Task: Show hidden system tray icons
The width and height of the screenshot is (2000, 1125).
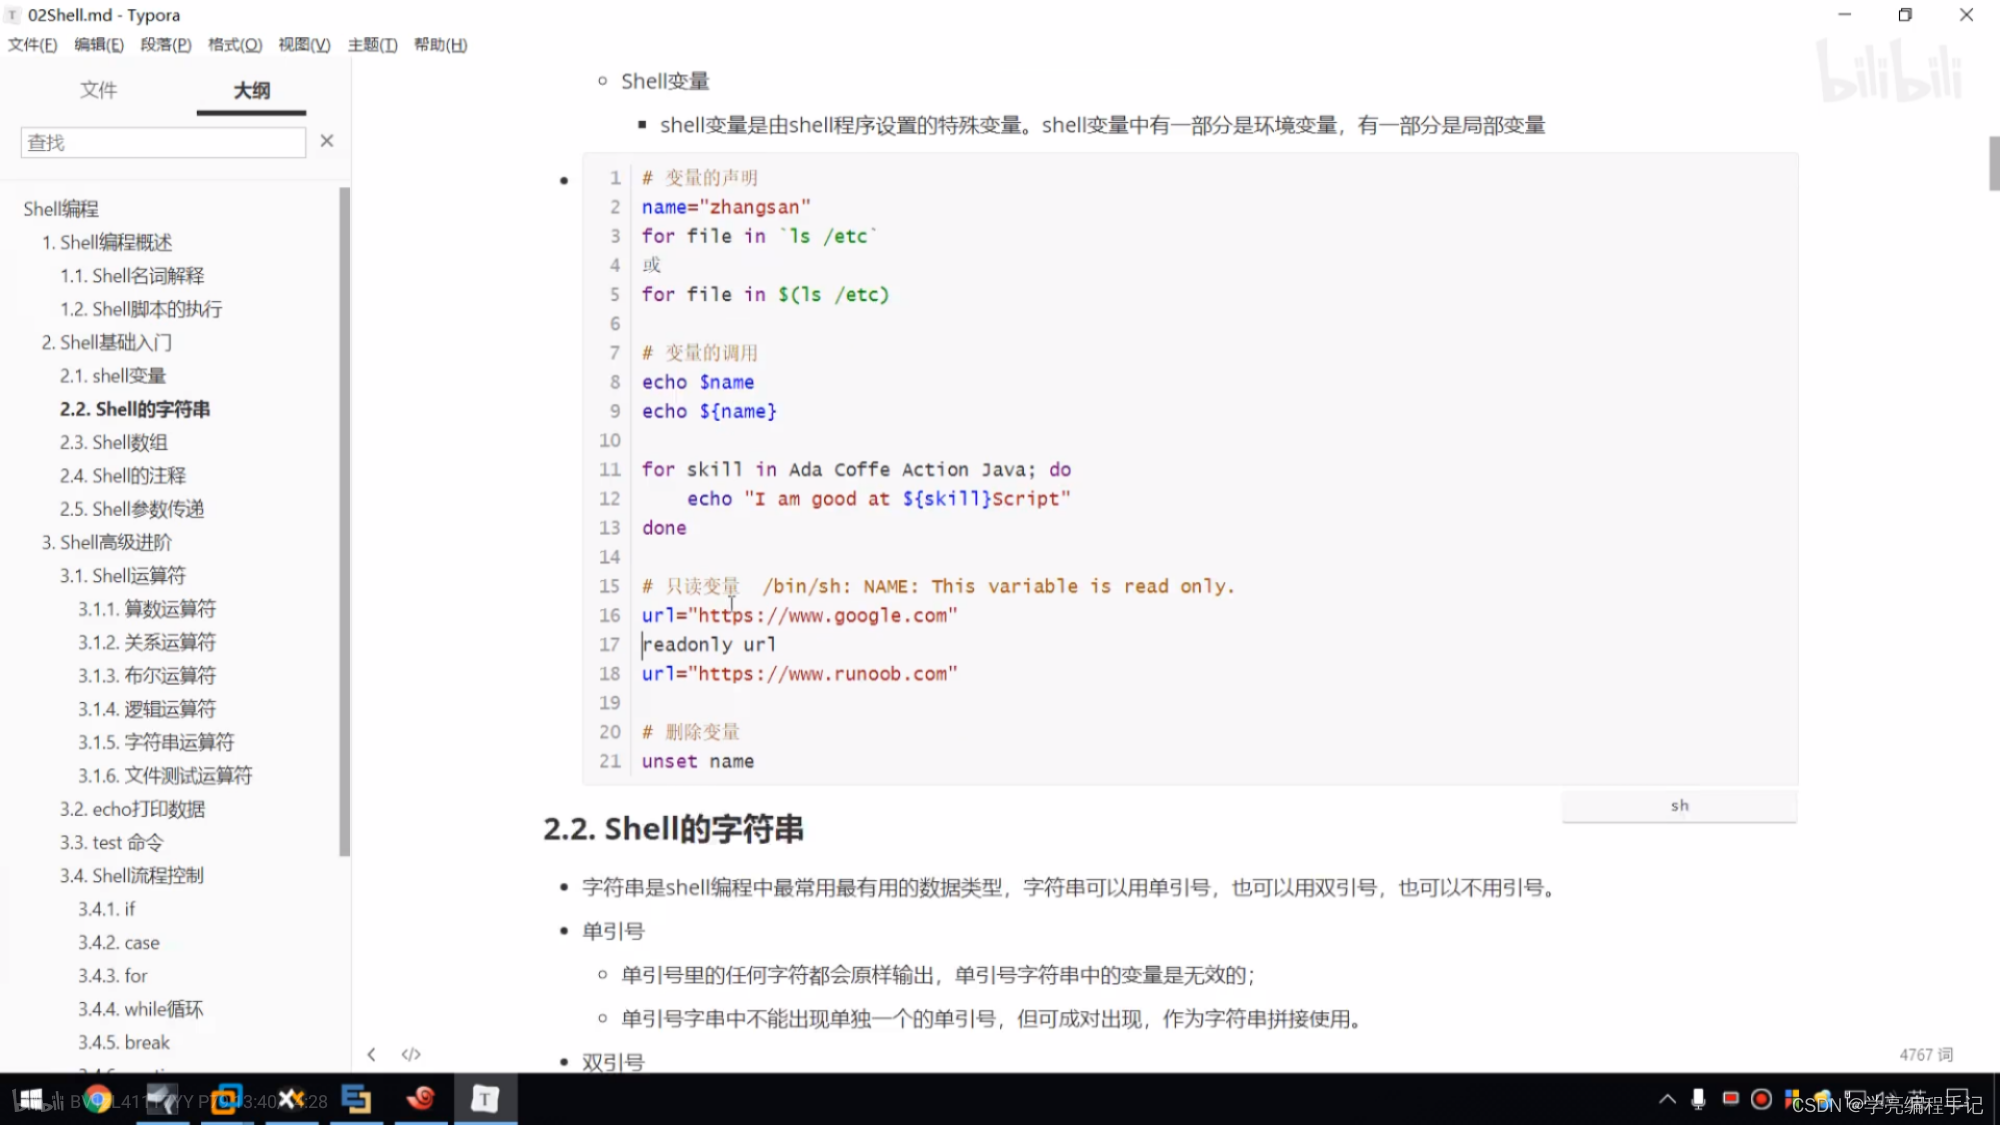Action: coord(1667,1100)
